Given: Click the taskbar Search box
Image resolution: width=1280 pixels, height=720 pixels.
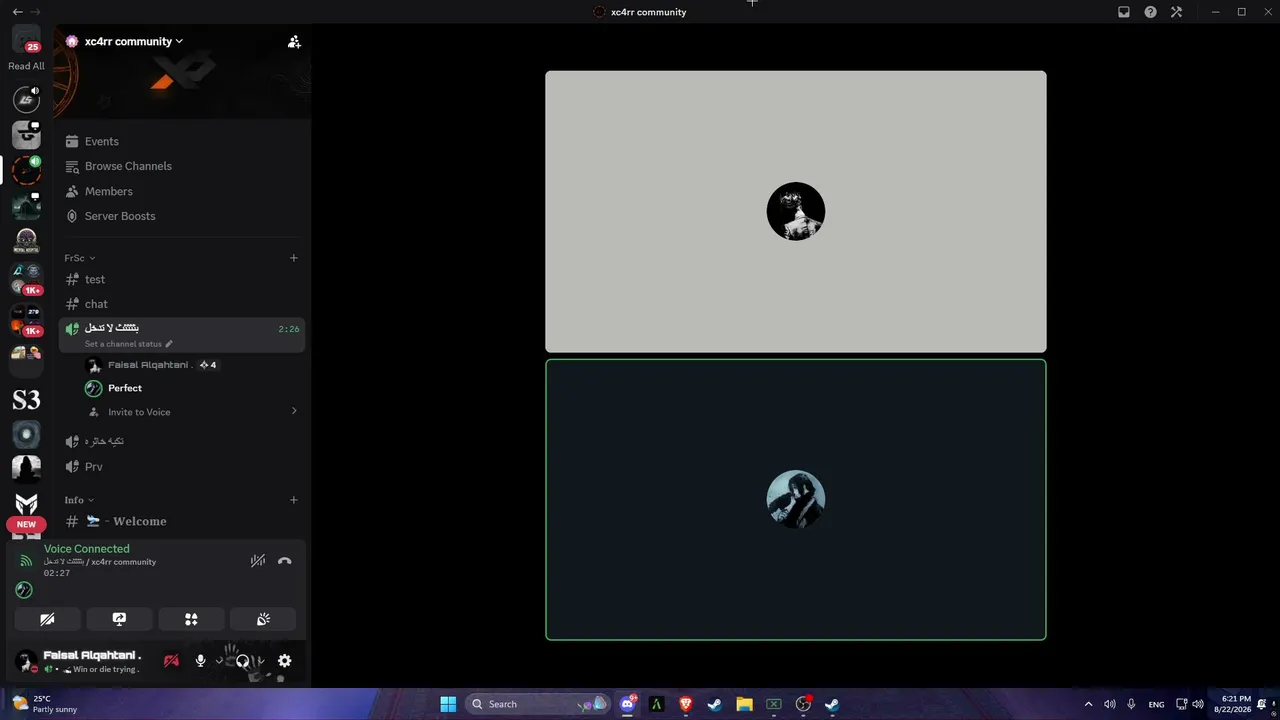Looking at the screenshot, I should 539,704.
